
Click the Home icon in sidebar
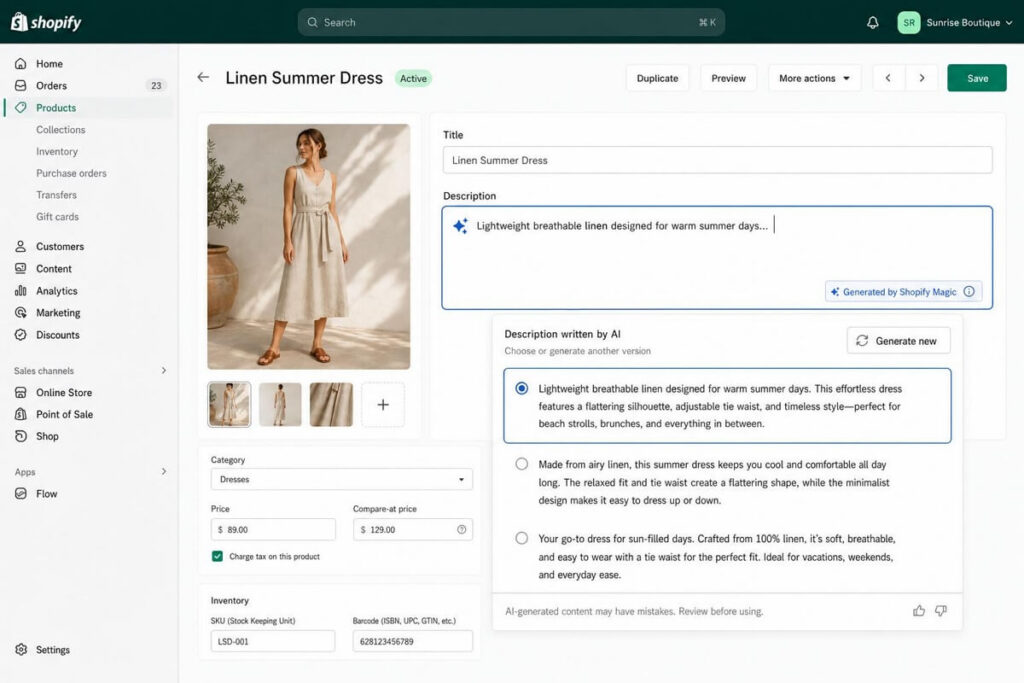21,63
